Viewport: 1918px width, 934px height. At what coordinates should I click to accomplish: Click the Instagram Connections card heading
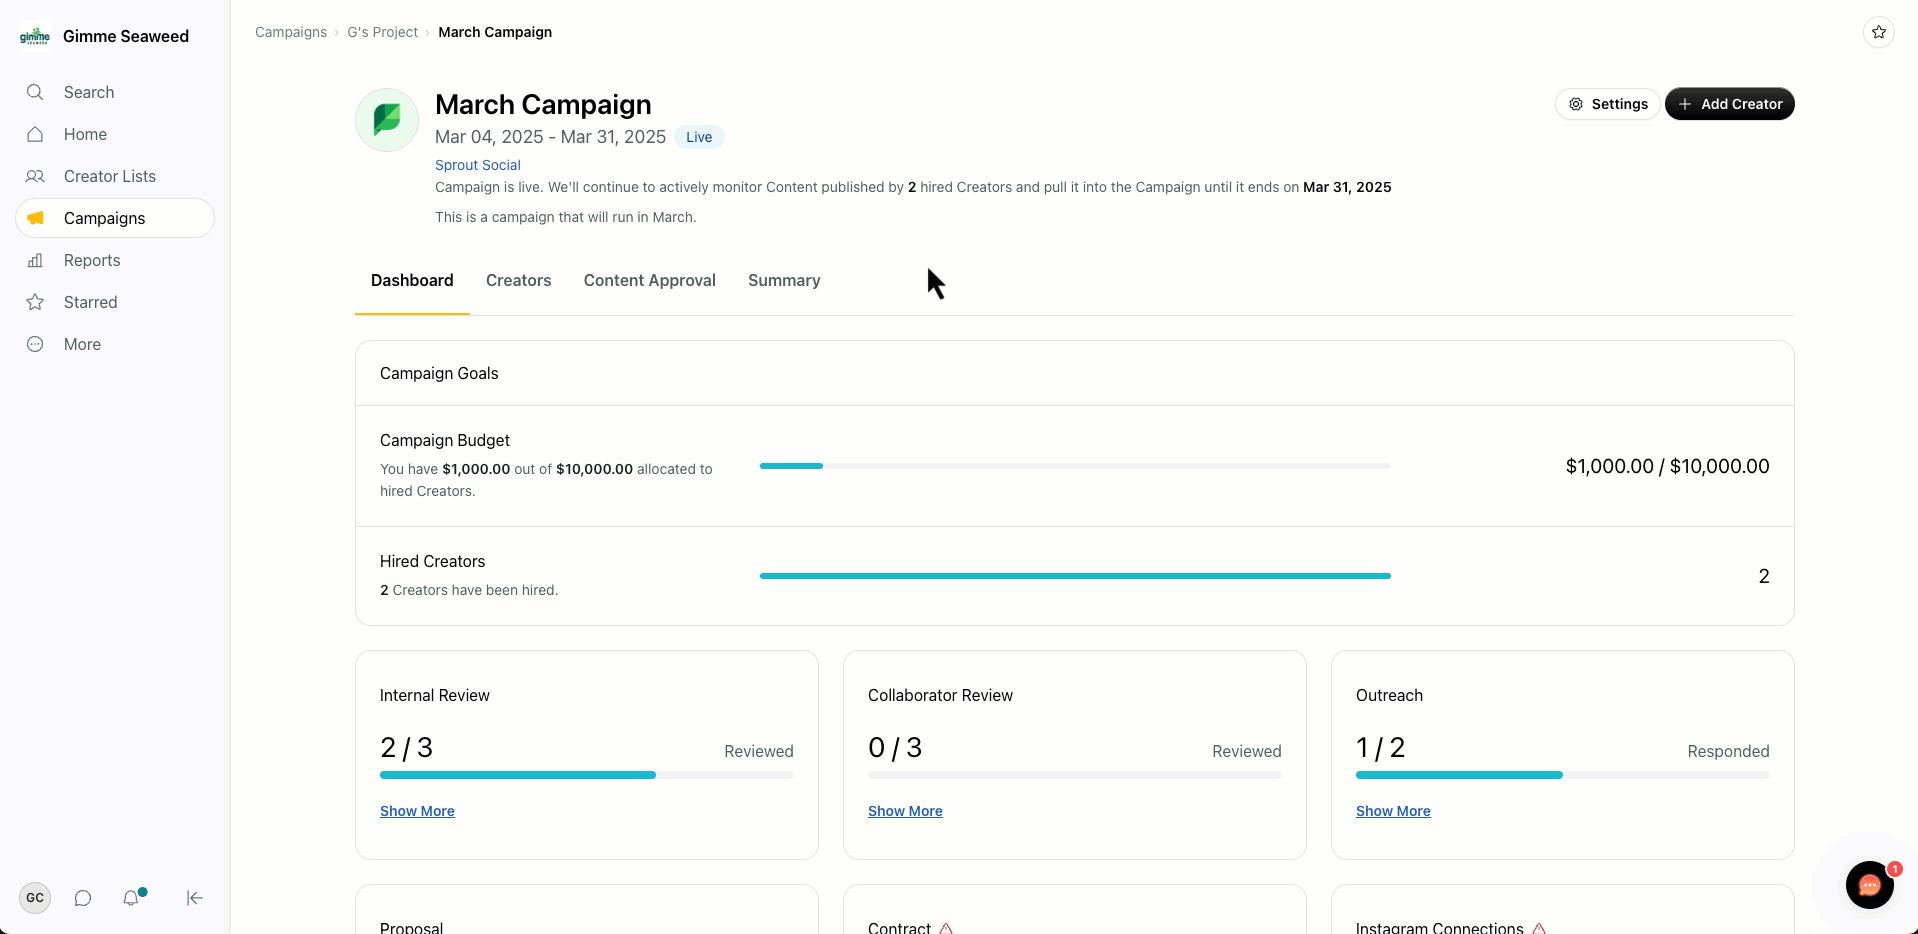1439,927
